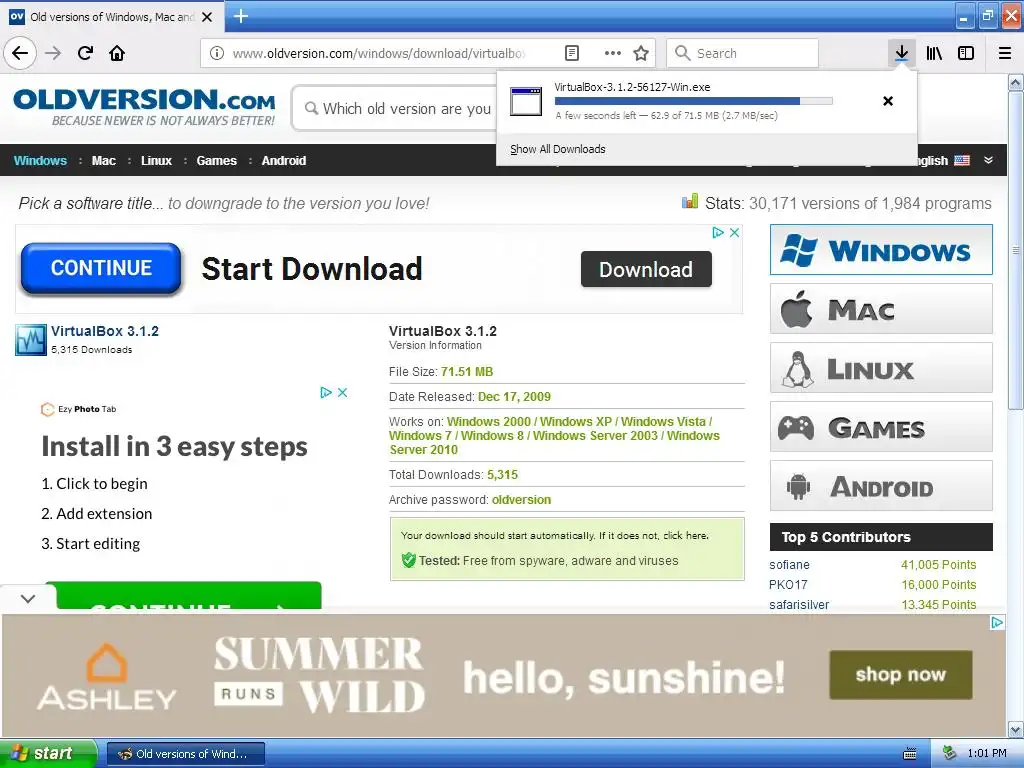Image resolution: width=1024 pixels, height=768 pixels.
Task: Click the keyboard icon in system tray
Action: [x=910, y=754]
